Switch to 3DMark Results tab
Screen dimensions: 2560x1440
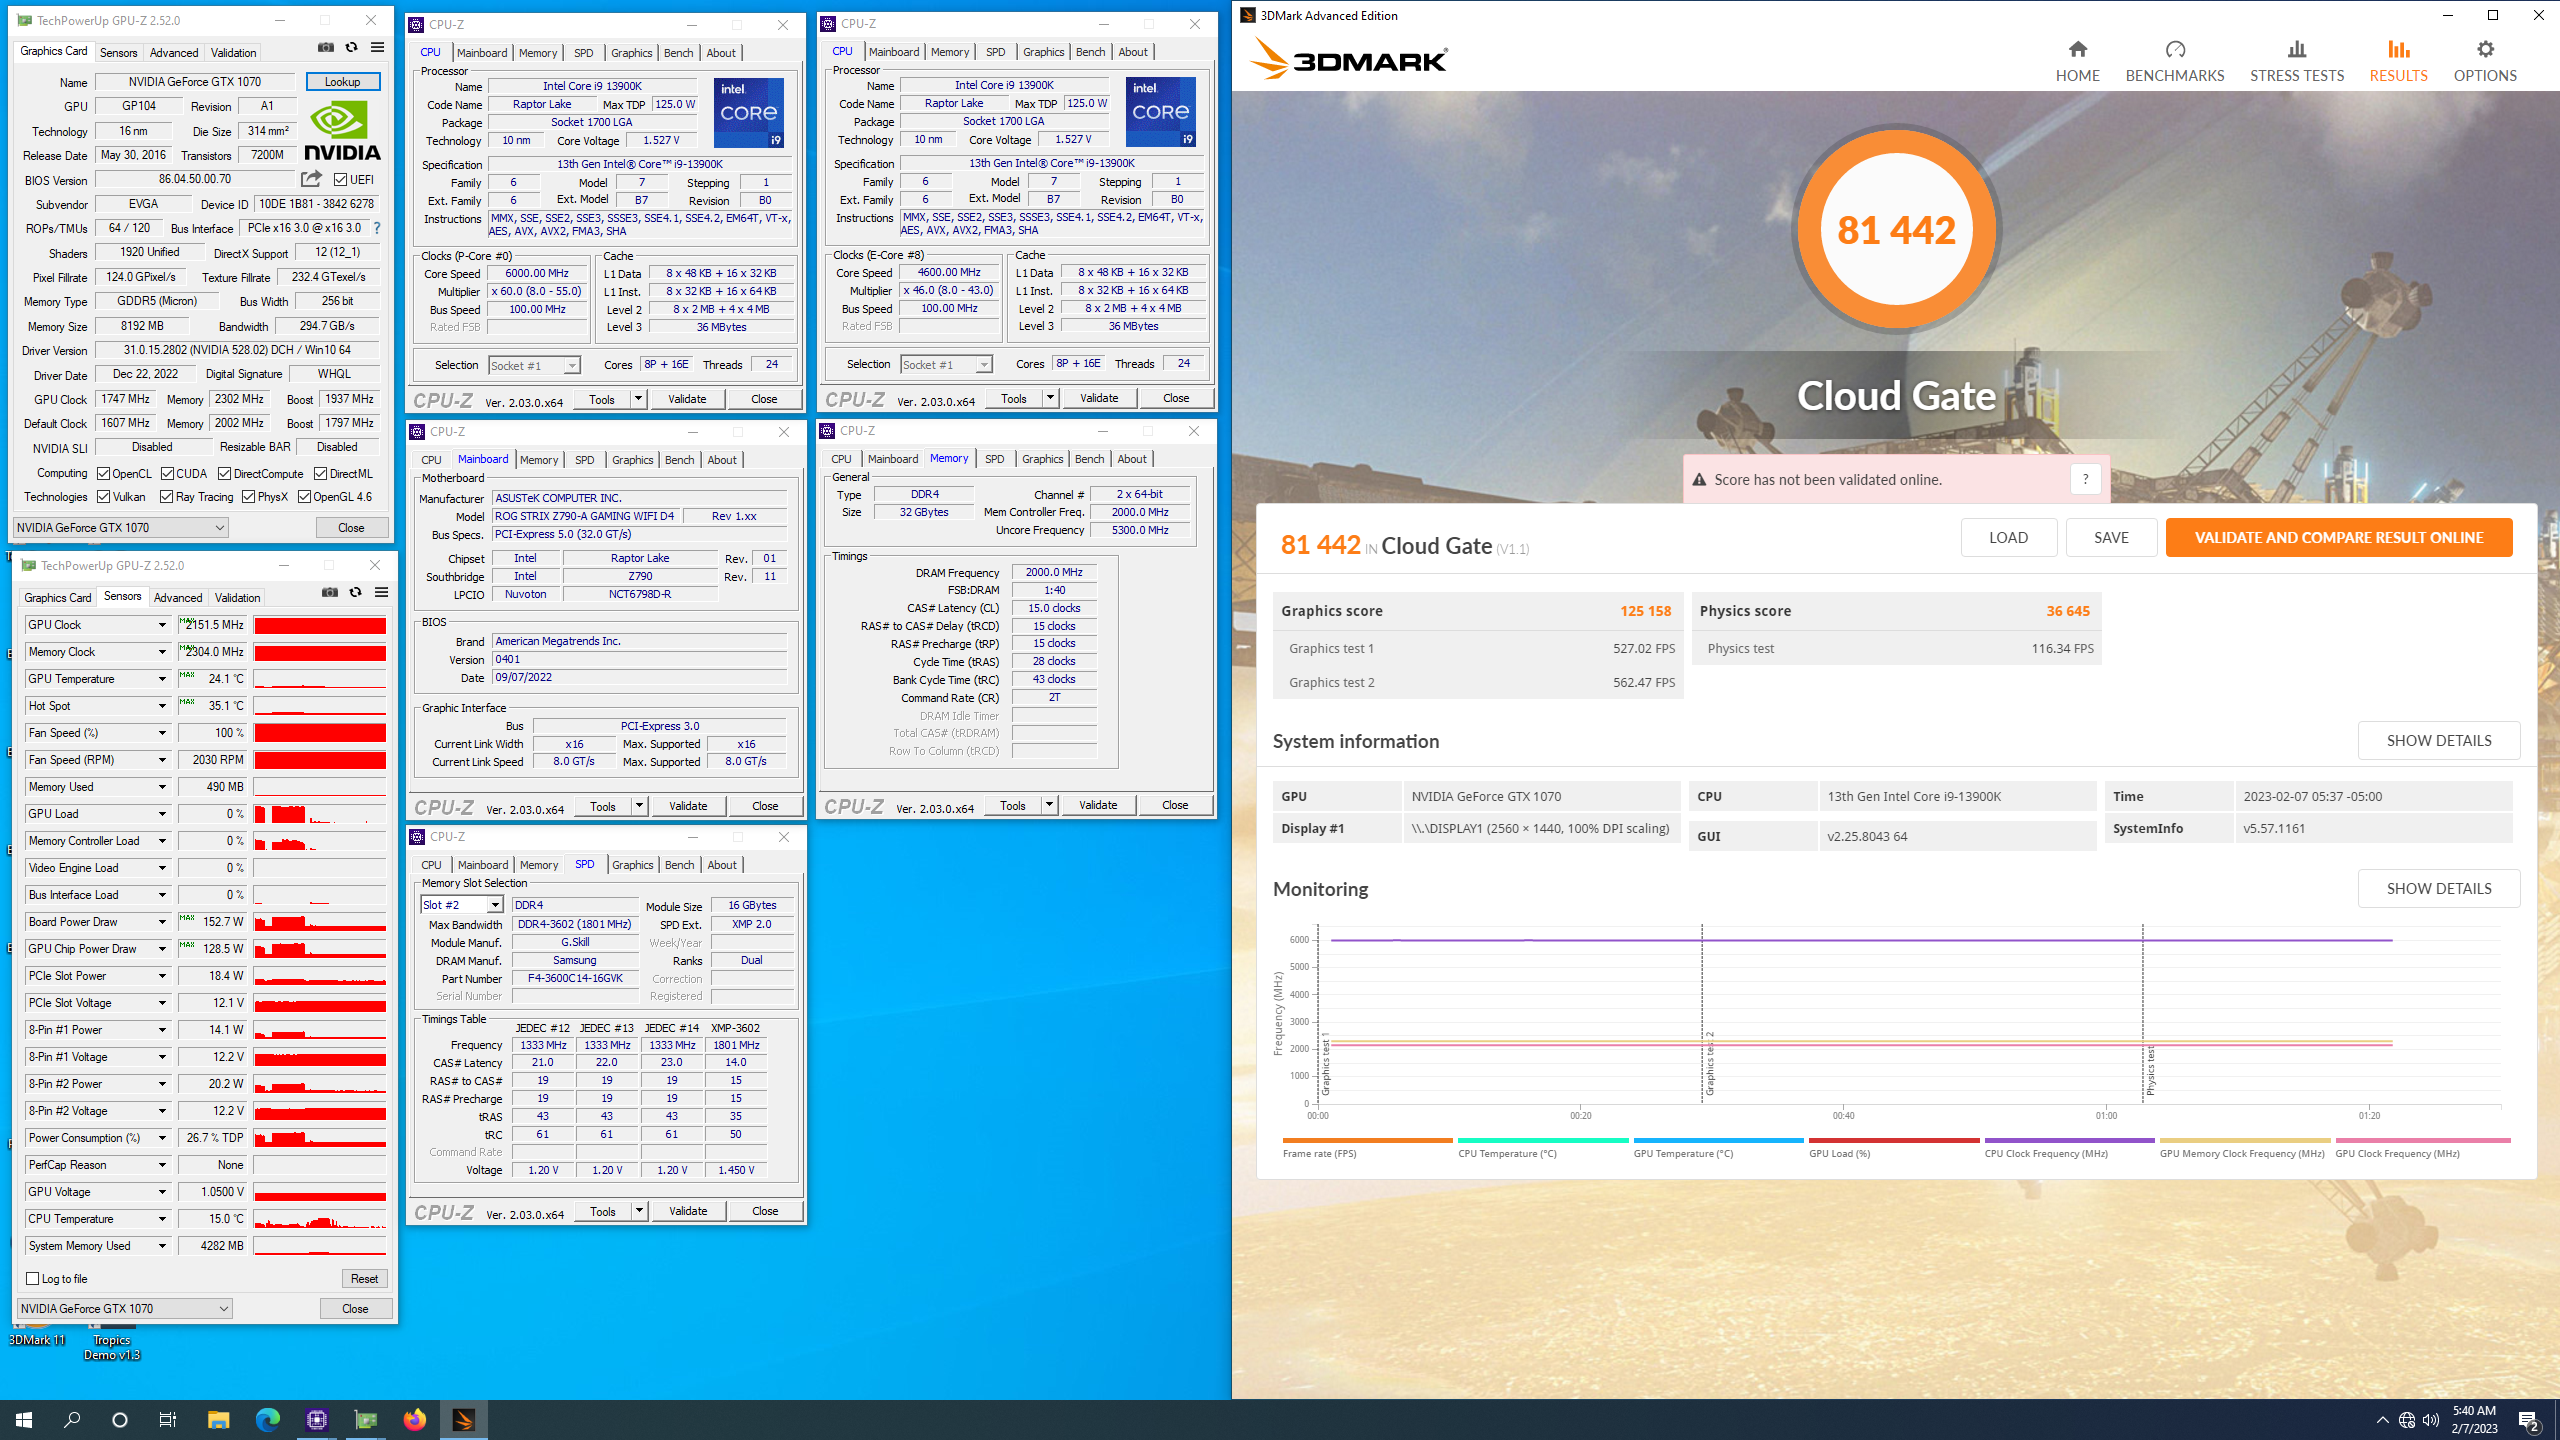2398,61
